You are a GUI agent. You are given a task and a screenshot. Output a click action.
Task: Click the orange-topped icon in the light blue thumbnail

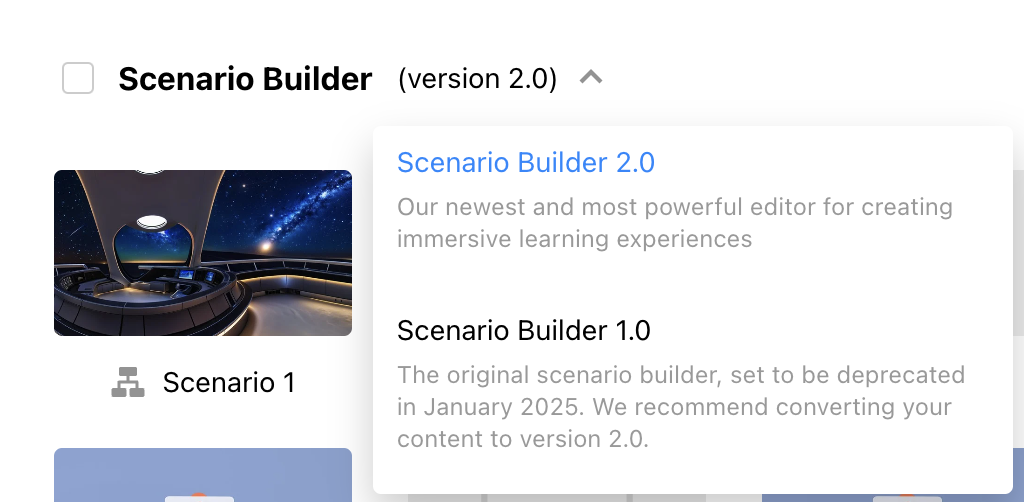pyautogui.click(x=199, y=497)
